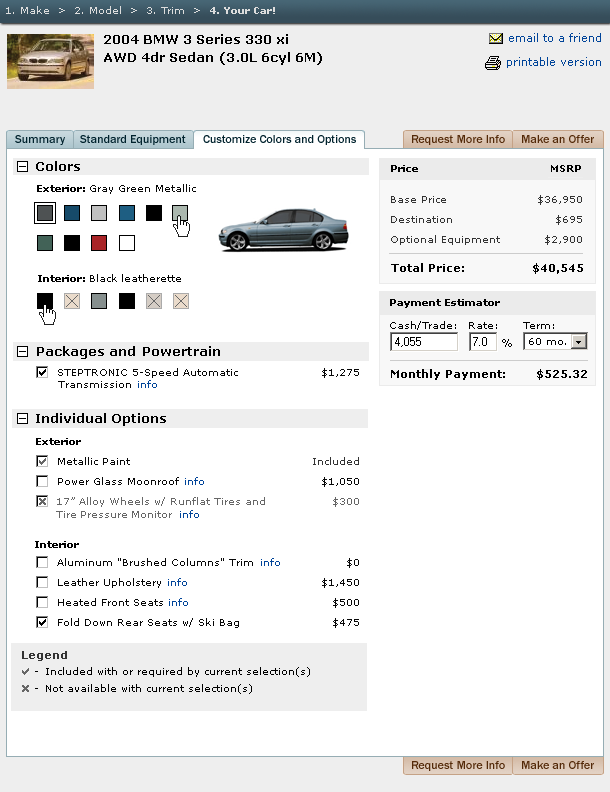Click top Request More Info button

458,139
